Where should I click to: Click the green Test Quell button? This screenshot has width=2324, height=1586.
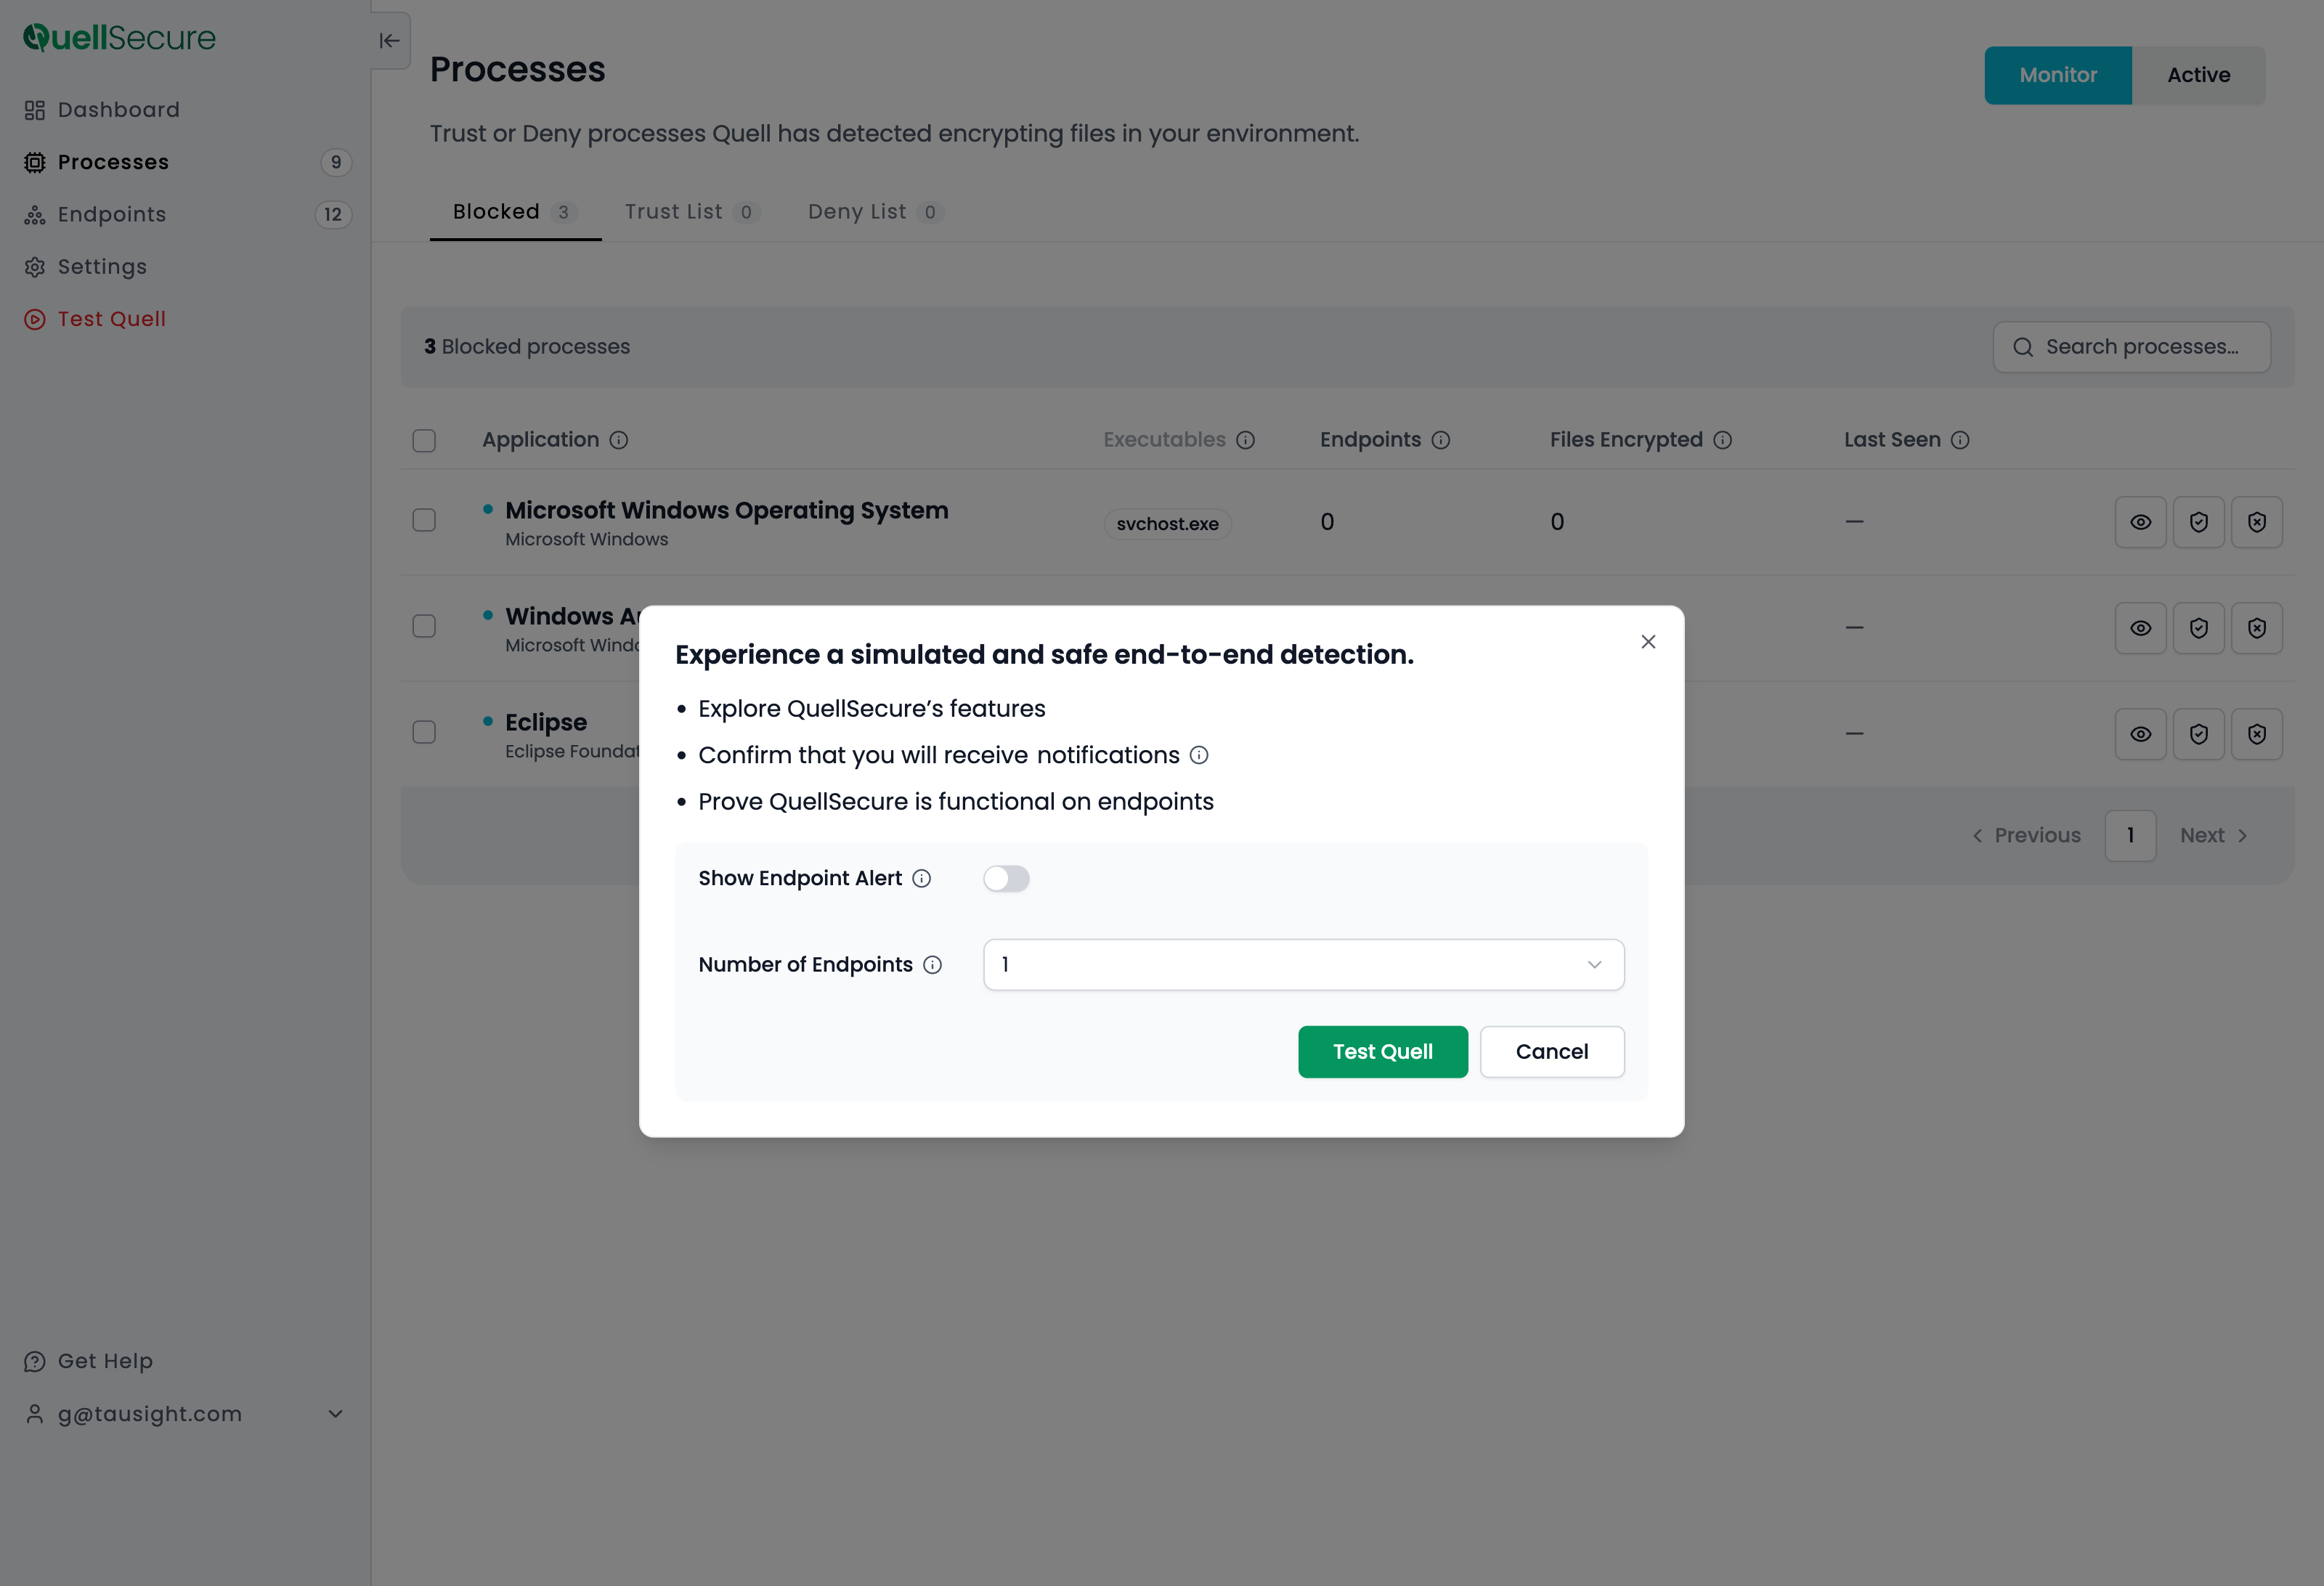click(x=1383, y=1052)
